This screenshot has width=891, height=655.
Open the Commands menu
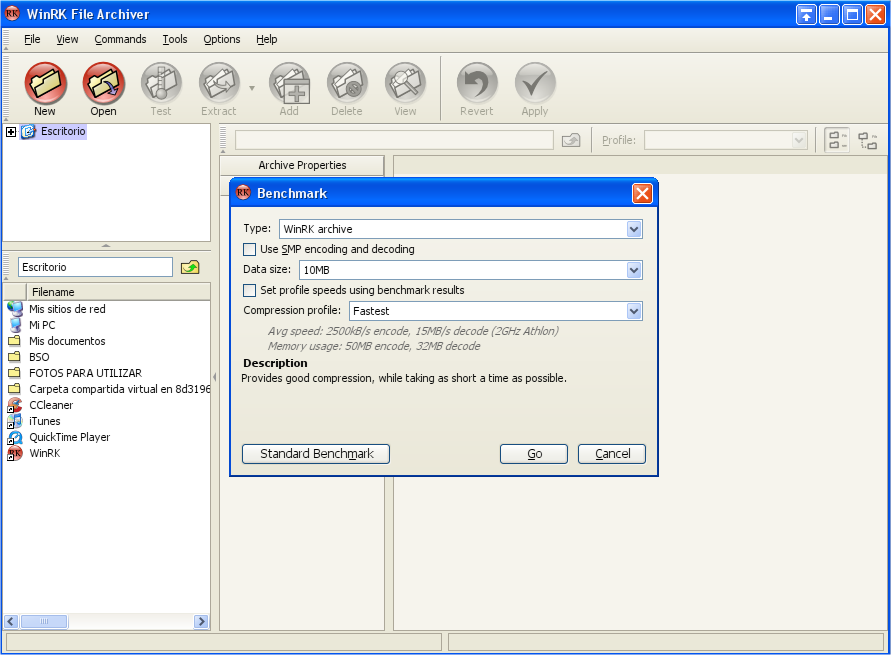(120, 39)
